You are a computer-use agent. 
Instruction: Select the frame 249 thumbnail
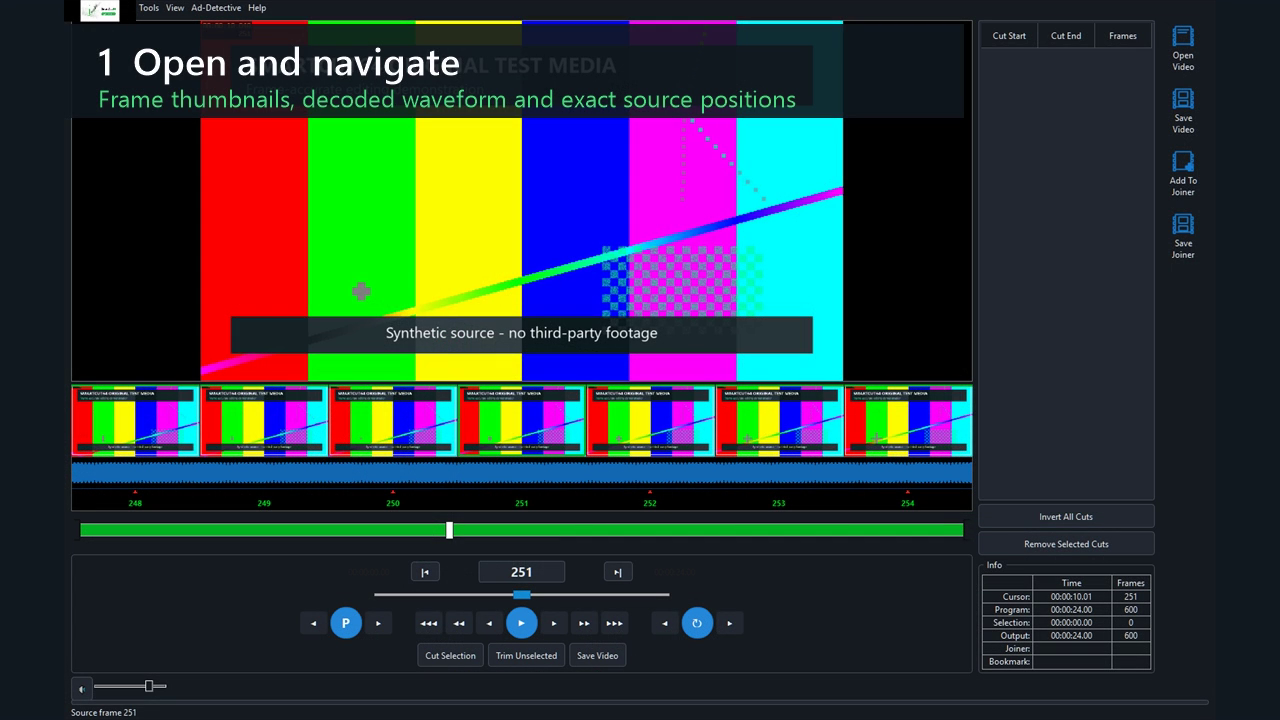[264, 421]
